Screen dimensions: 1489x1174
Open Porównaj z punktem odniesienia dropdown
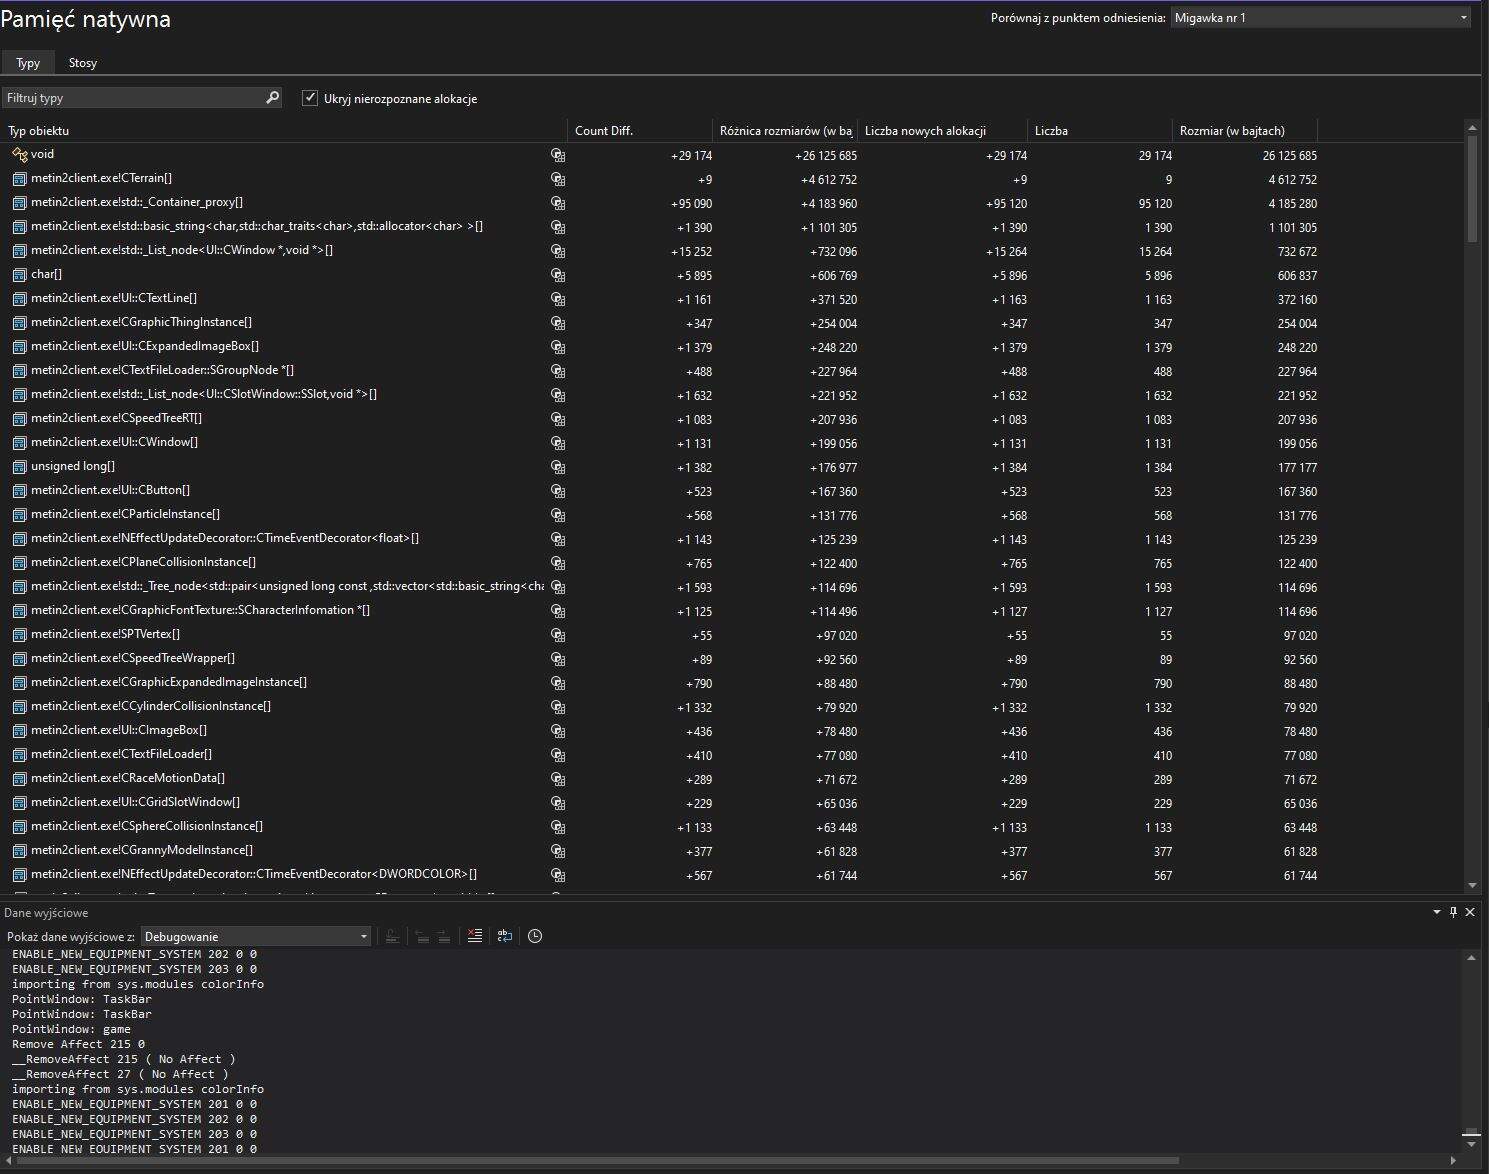(1320, 18)
